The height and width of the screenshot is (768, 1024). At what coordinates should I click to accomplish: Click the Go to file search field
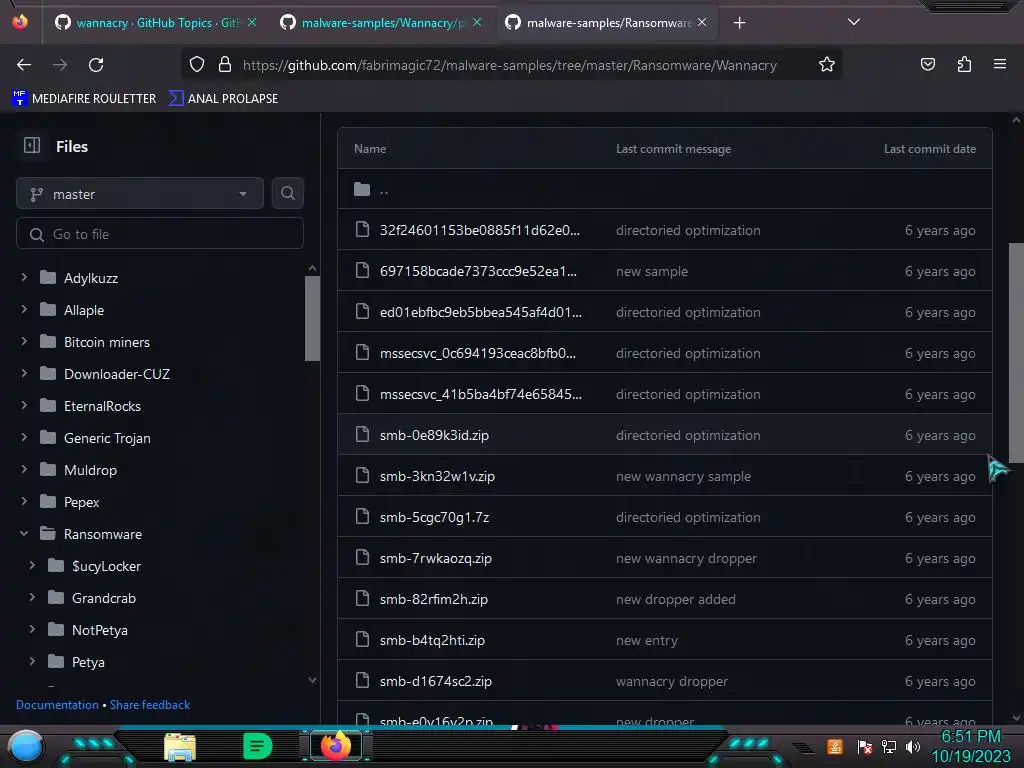(x=160, y=234)
